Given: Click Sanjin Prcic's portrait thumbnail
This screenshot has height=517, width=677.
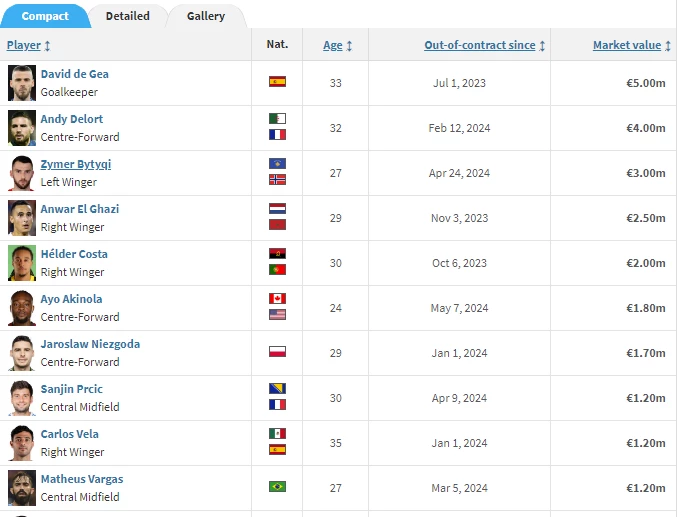Looking at the screenshot, I should [x=22, y=398].
